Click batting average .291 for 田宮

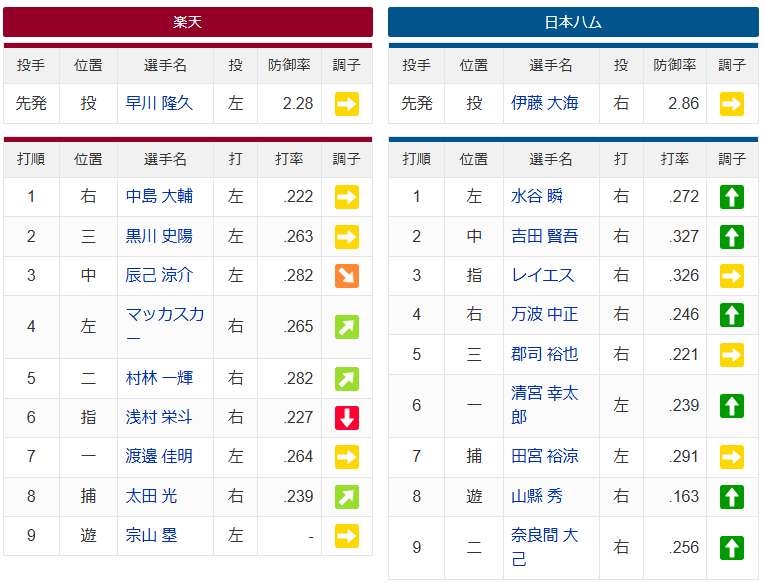point(684,456)
